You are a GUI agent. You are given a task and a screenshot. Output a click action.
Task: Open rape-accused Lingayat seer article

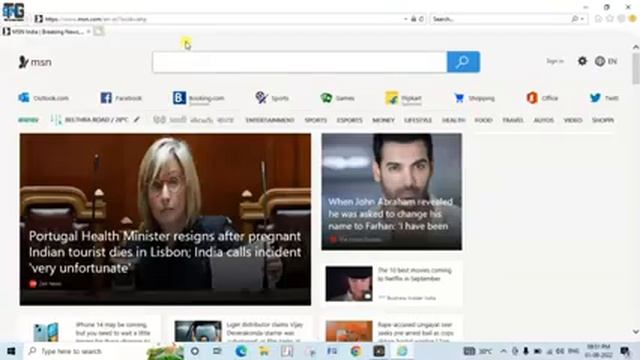[416, 333]
